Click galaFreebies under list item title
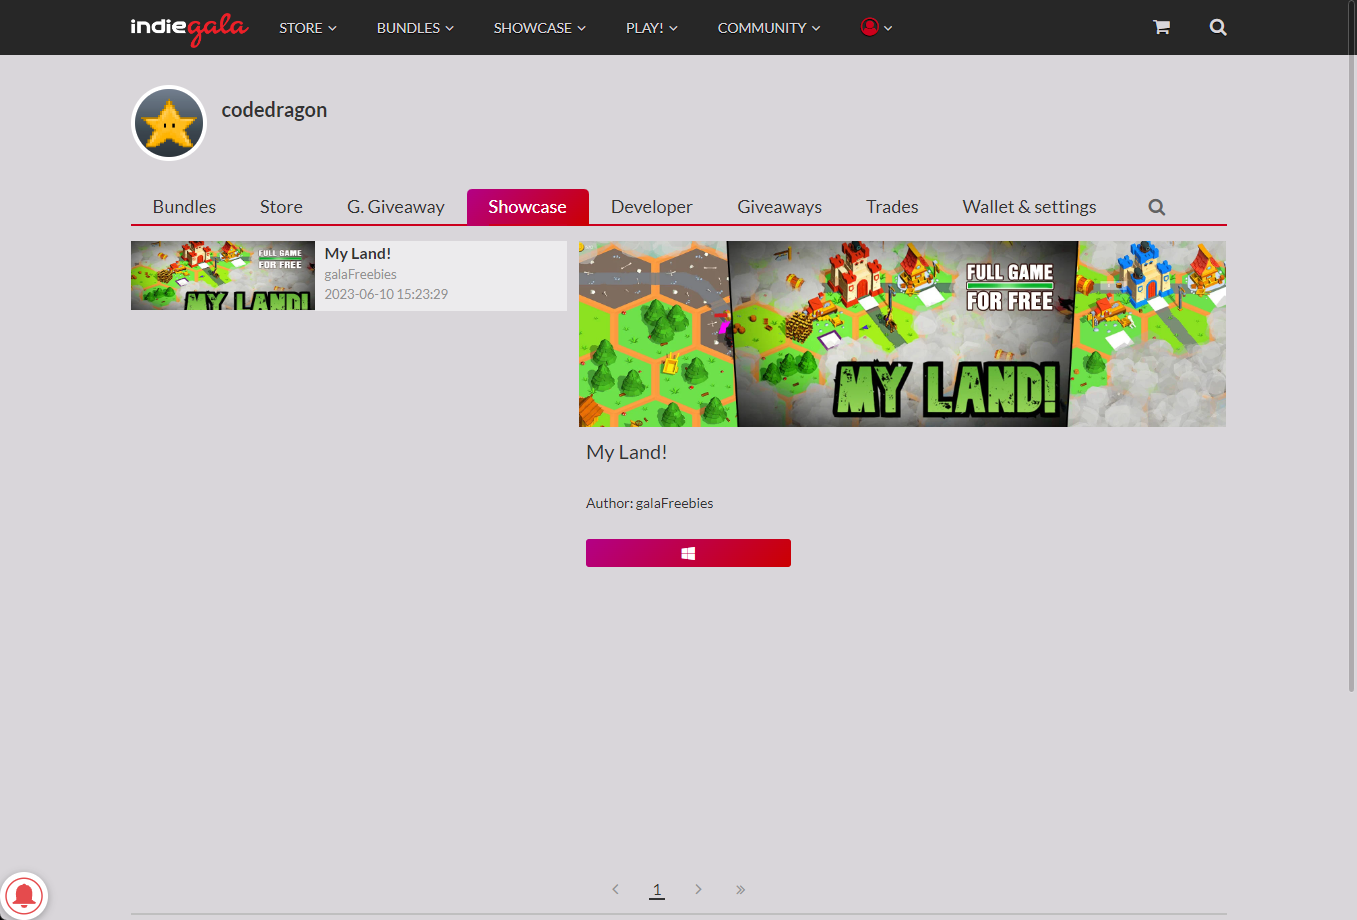Image resolution: width=1357 pixels, height=920 pixels. click(361, 274)
